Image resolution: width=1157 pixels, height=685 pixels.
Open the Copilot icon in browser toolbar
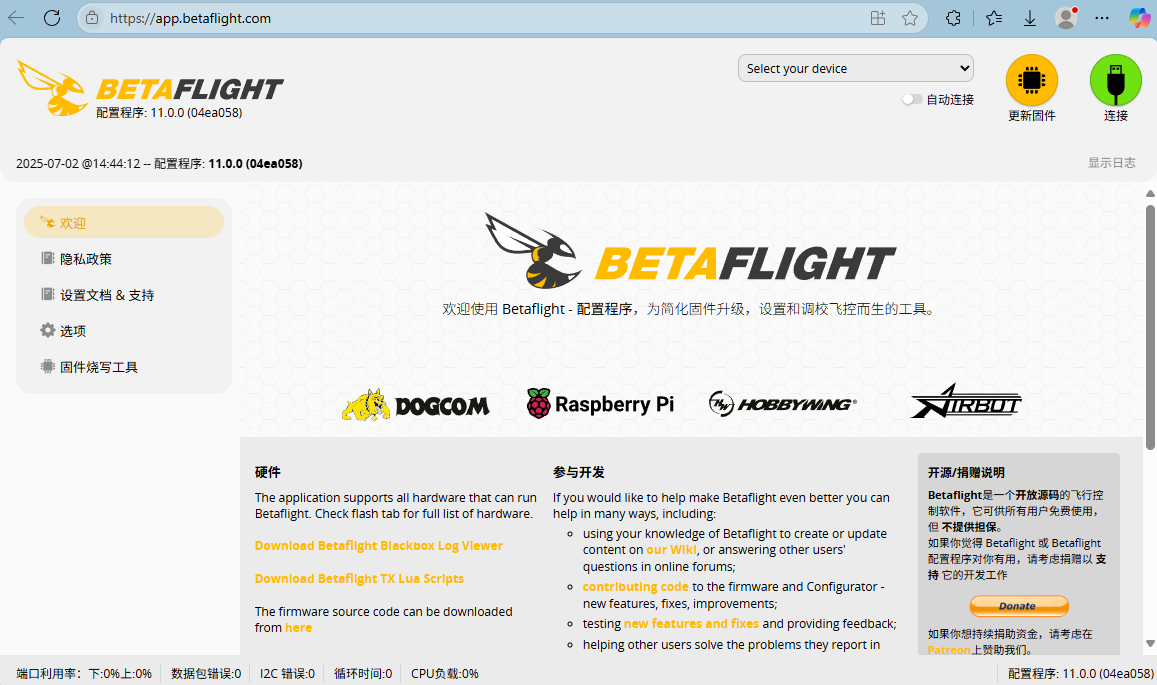click(x=1138, y=18)
